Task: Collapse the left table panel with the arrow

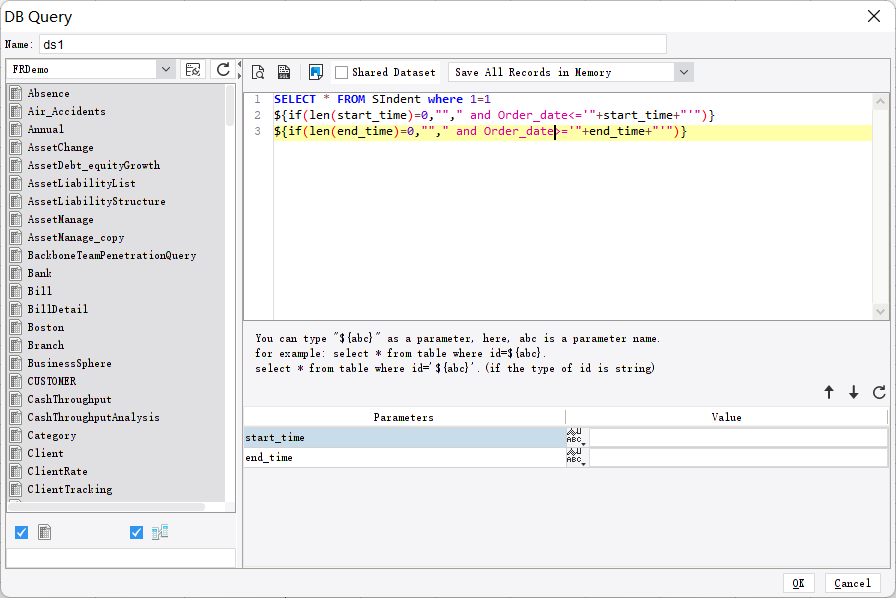Action: click(239, 64)
